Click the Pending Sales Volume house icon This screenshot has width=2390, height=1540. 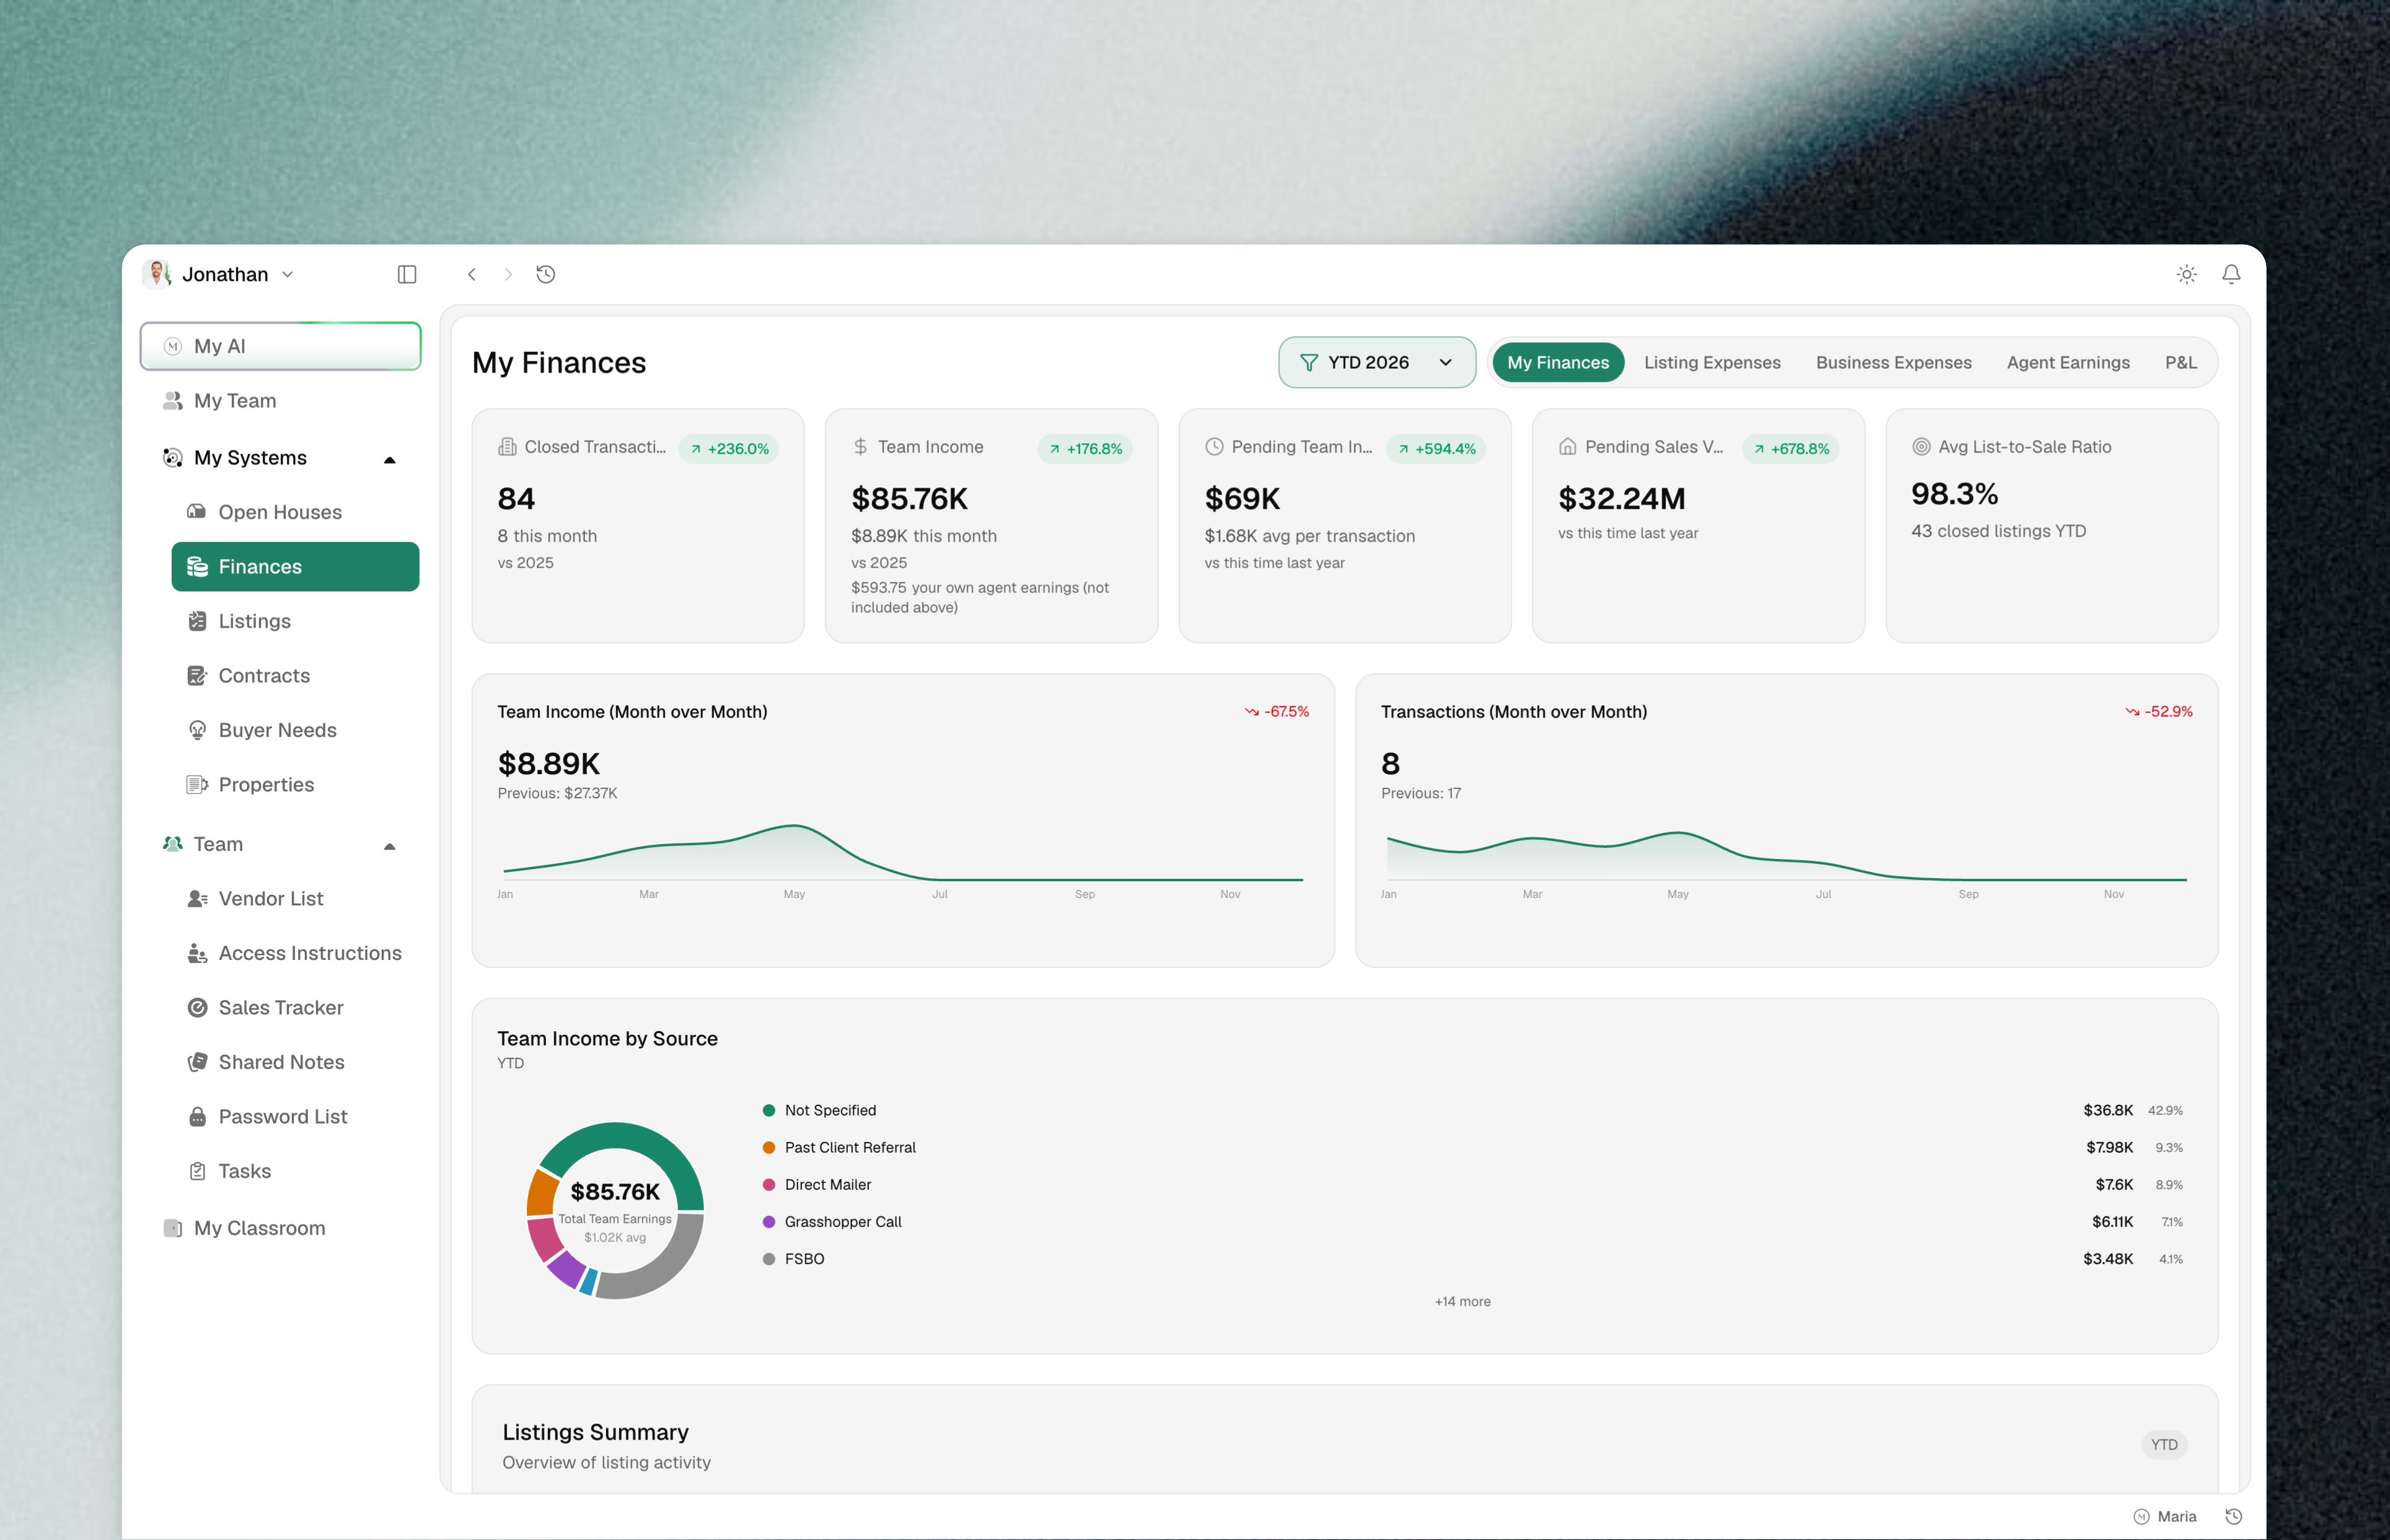point(1567,447)
